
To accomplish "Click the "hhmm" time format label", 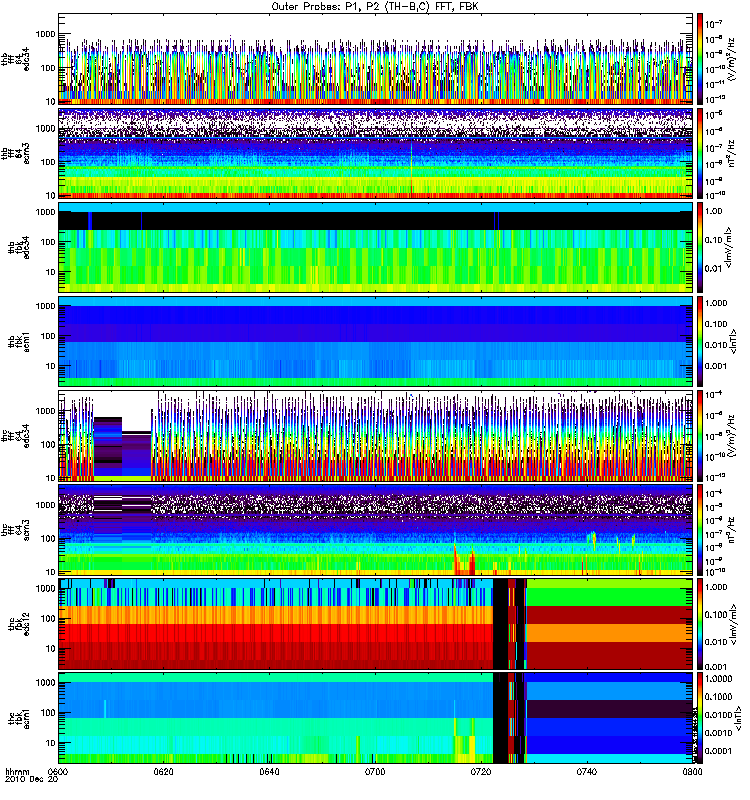I will point(17,771).
